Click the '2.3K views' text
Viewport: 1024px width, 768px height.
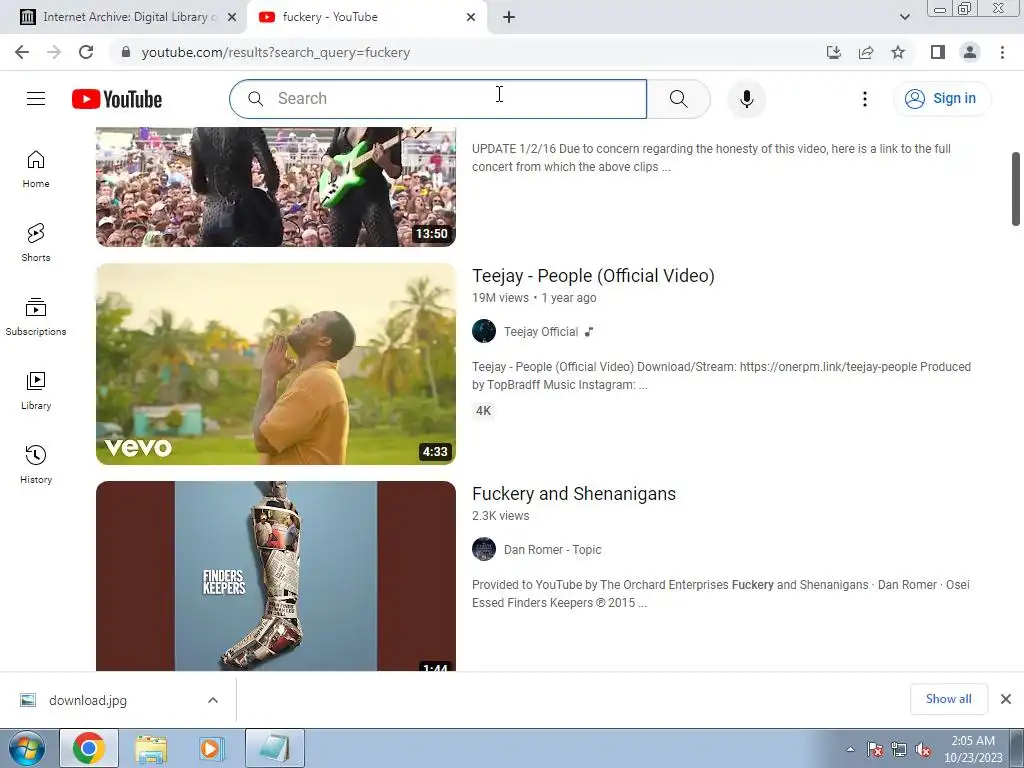click(x=500, y=516)
